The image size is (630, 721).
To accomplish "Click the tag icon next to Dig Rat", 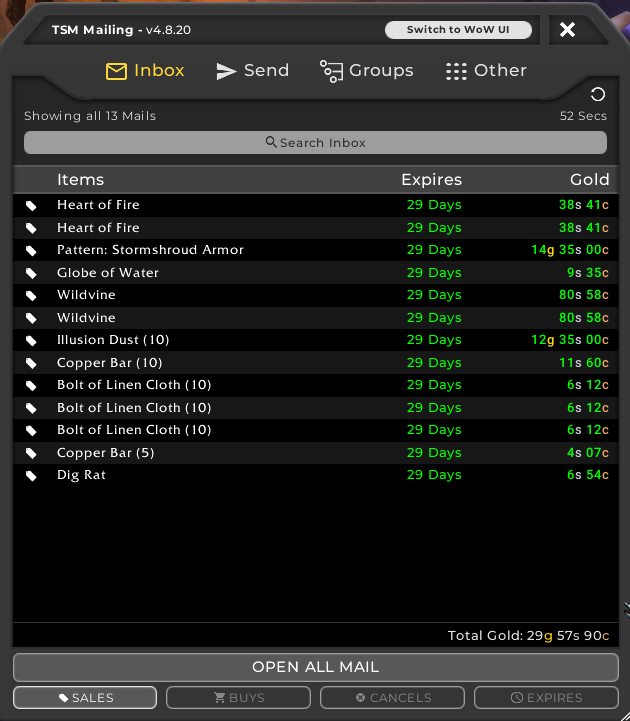I will [31, 475].
